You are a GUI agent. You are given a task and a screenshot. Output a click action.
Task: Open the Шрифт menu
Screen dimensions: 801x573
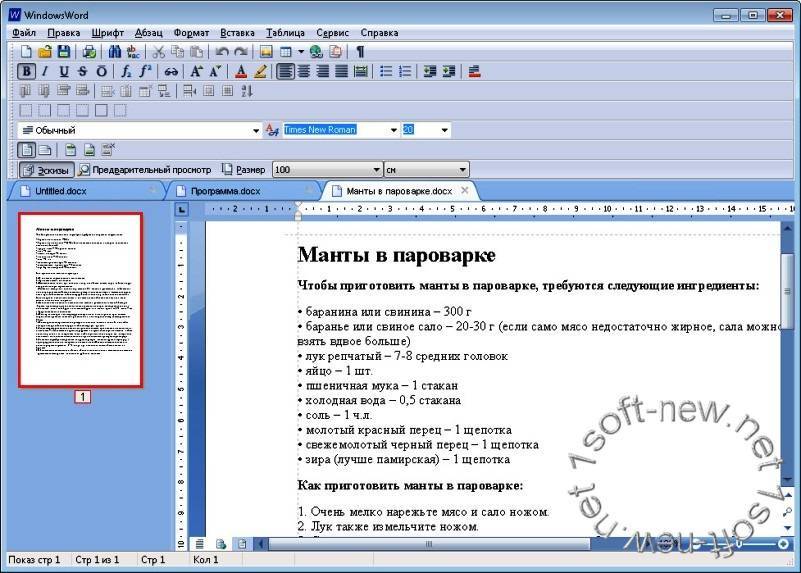(108, 33)
